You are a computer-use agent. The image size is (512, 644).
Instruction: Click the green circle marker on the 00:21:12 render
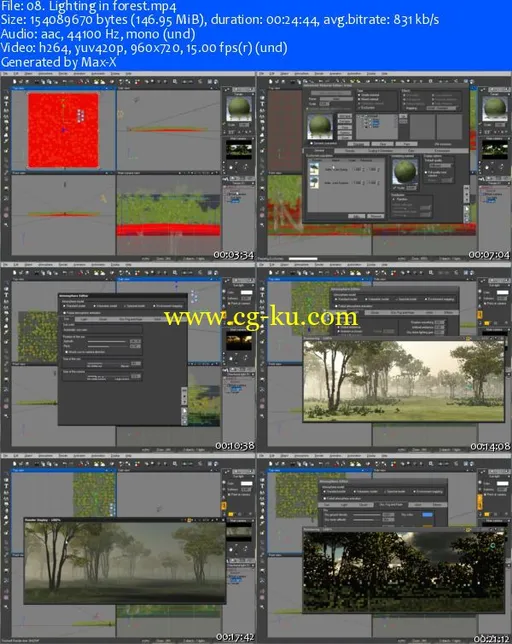coord(492,545)
